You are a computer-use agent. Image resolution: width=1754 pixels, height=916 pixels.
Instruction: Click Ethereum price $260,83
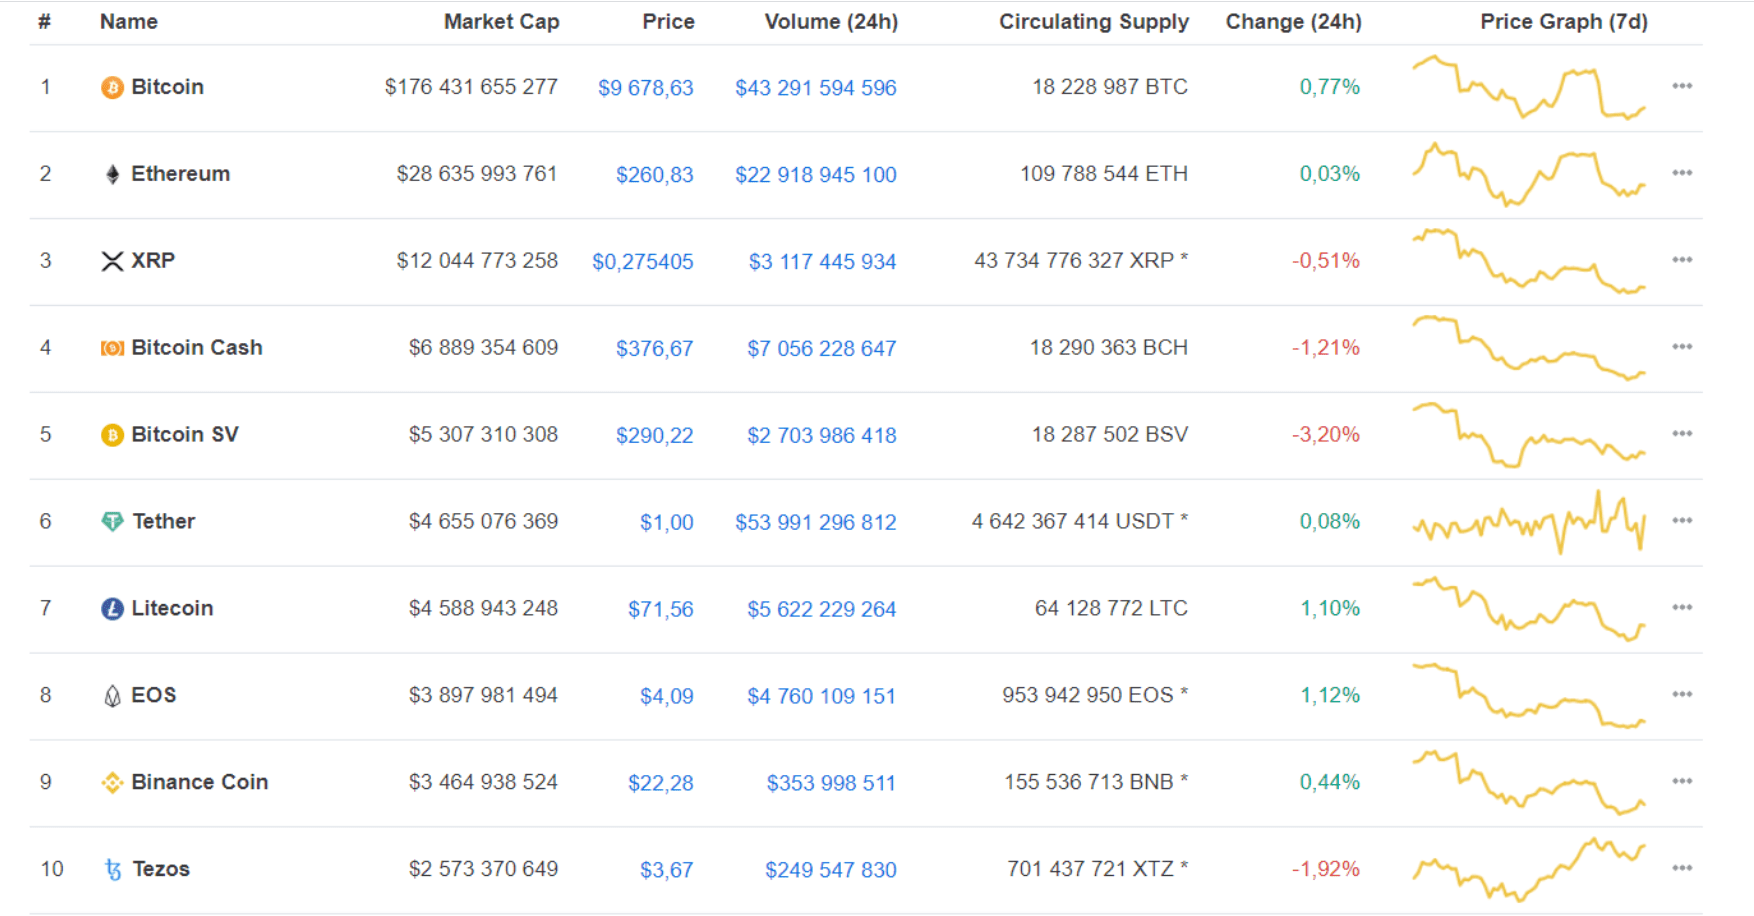pyautogui.click(x=655, y=175)
